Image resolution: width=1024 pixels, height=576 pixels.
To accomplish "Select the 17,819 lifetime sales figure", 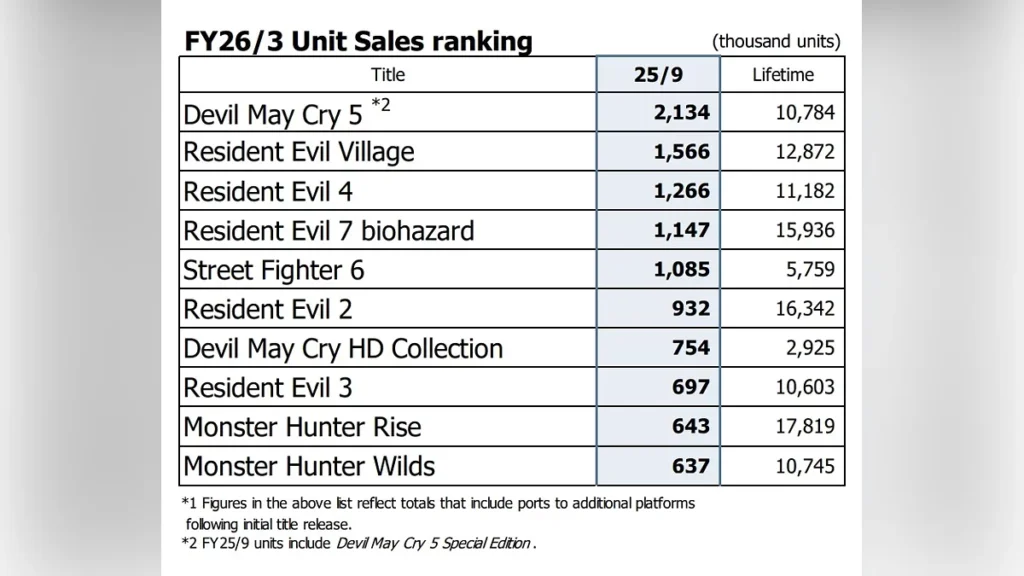I will [x=805, y=427].
